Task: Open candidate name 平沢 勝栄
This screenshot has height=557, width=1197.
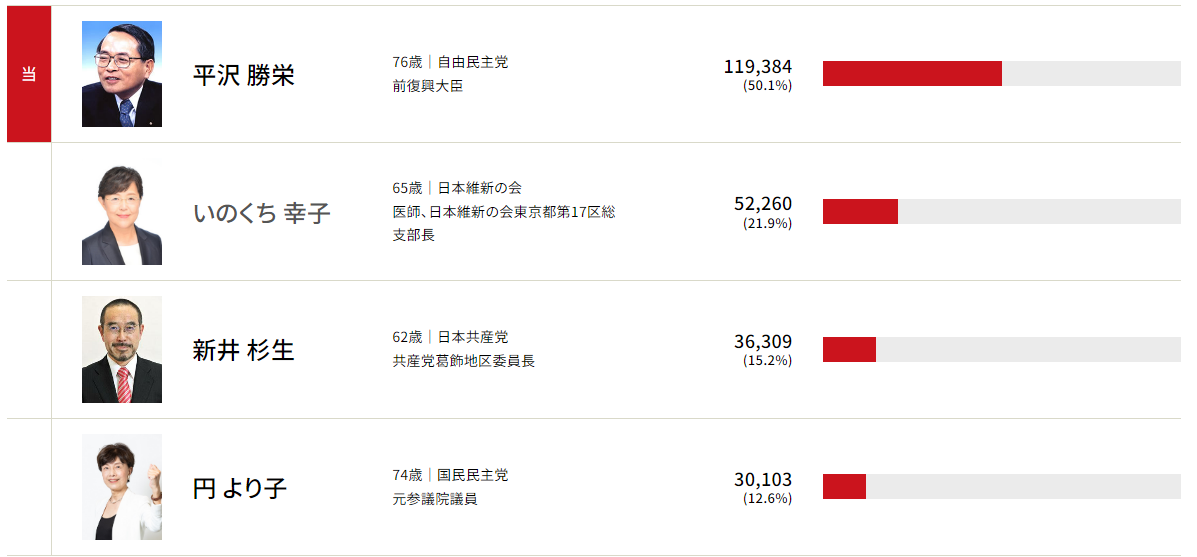Action: coord(243,76)
